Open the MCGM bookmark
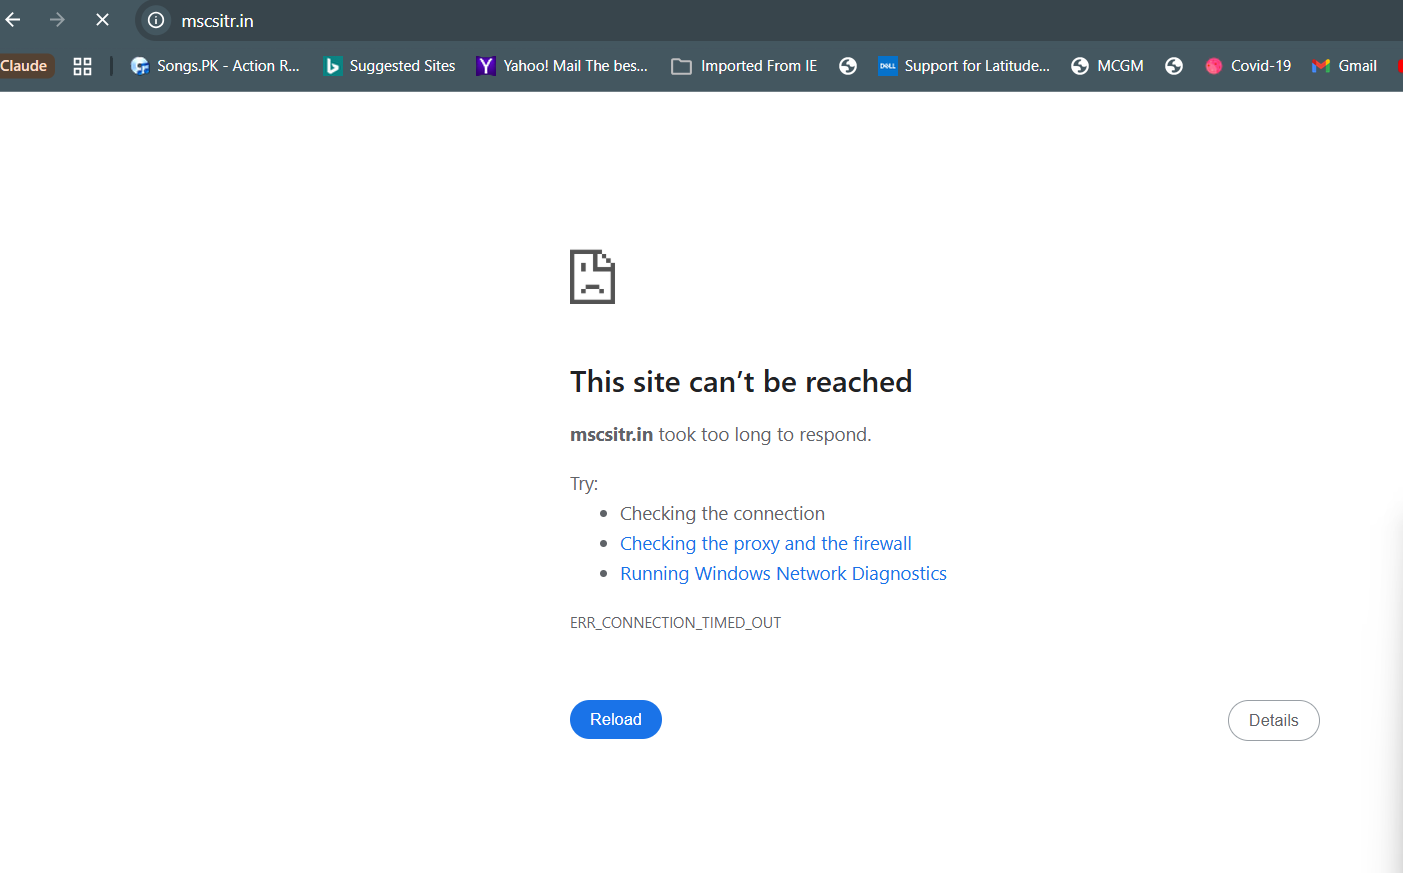 pos(1107,66)
